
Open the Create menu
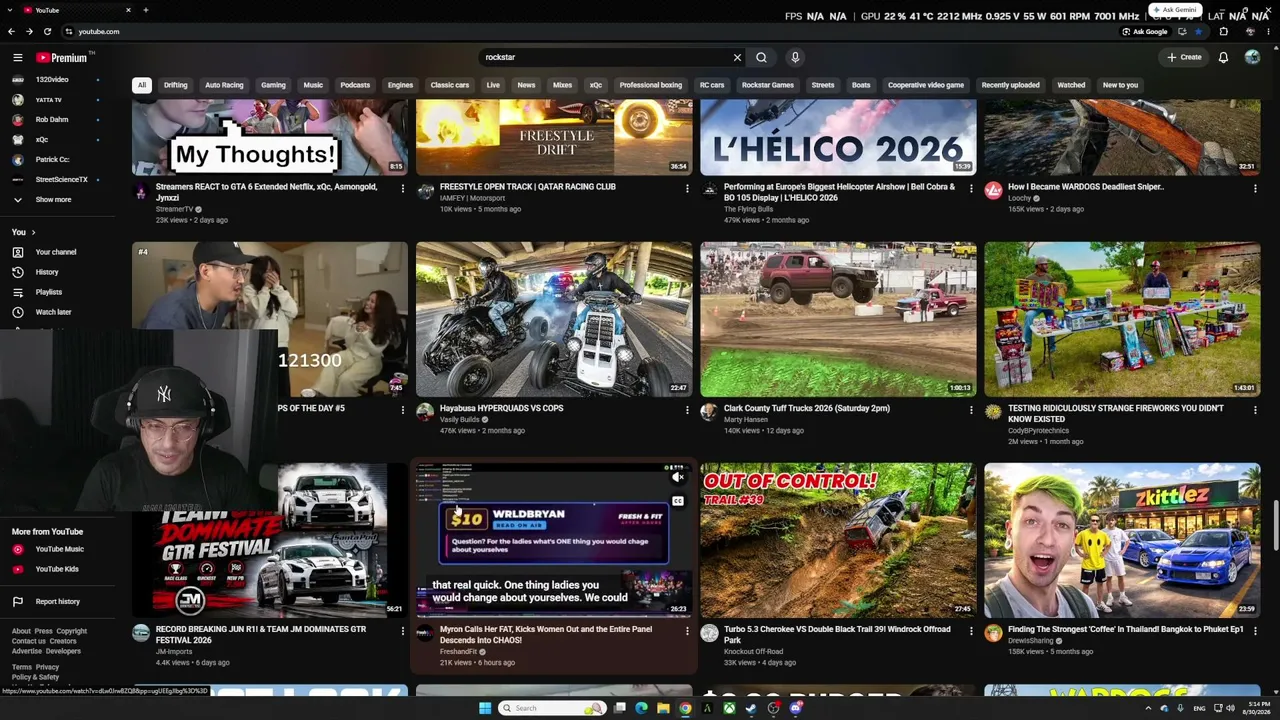(x=1184, y=58)
